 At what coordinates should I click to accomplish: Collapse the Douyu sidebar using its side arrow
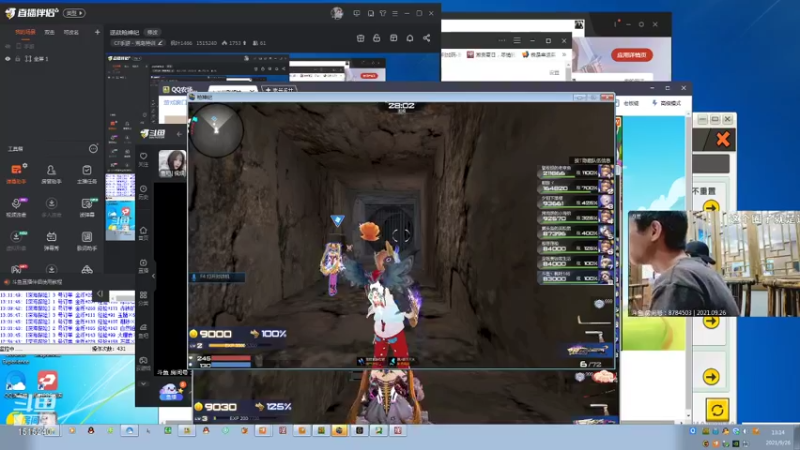click(x=153, y=276)
